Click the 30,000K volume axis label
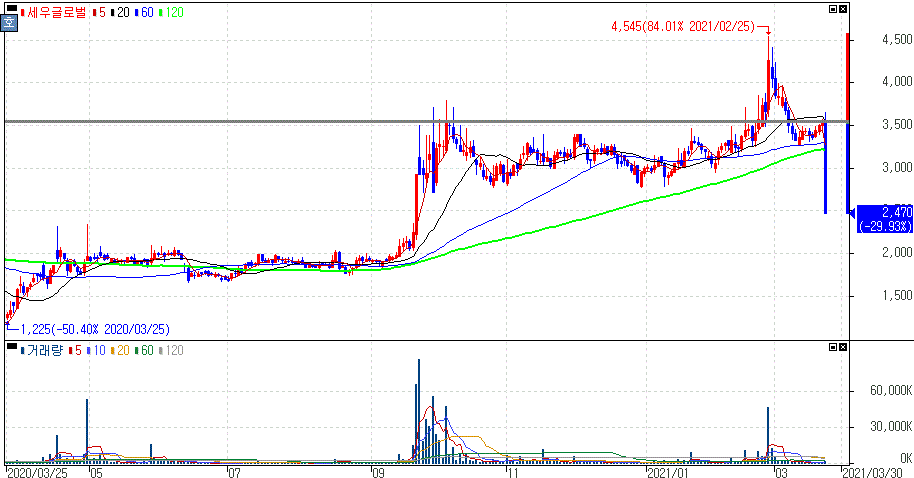Screen dimensions: 914x478 point(891,427)
